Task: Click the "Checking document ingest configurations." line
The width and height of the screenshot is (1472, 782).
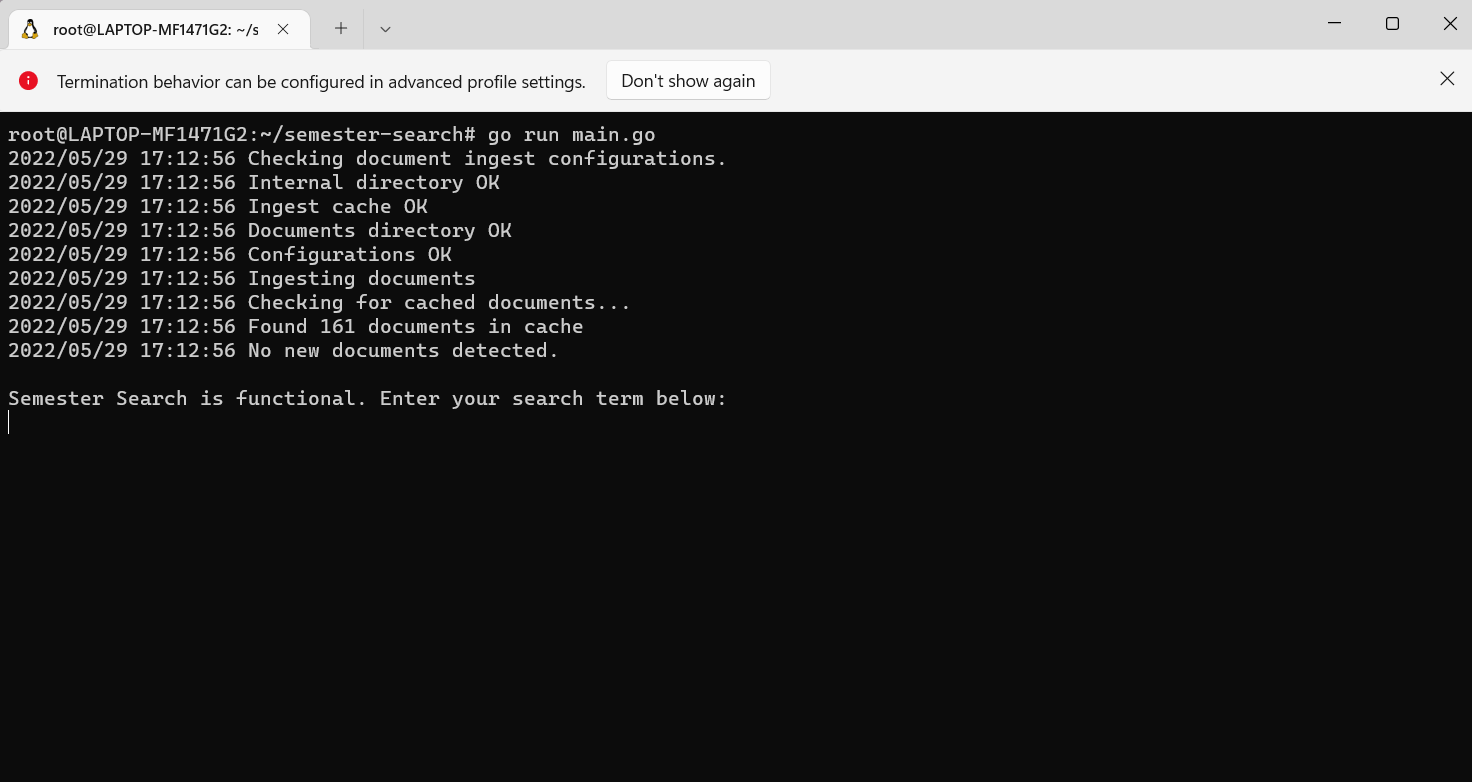Action: coord(487,158)
